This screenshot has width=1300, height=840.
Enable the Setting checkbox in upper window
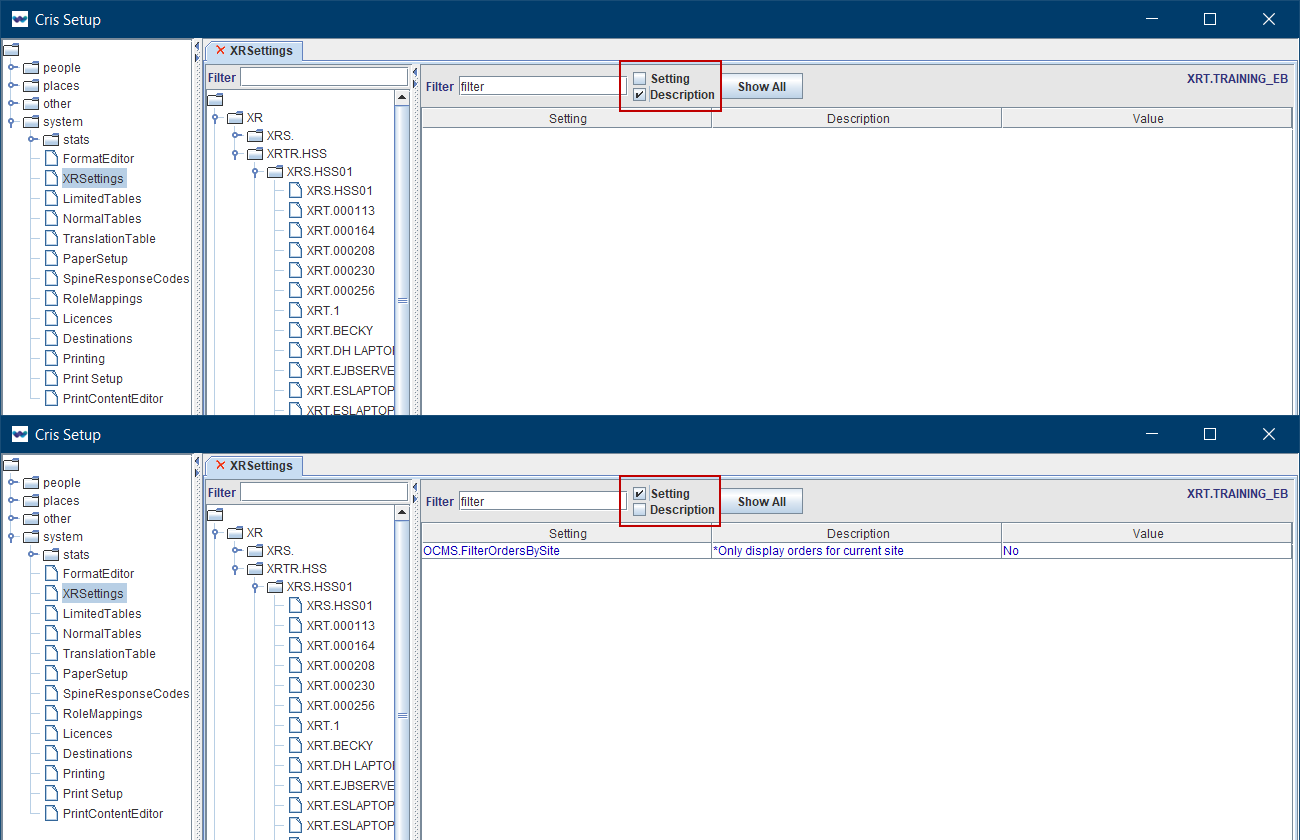(640, 78)
